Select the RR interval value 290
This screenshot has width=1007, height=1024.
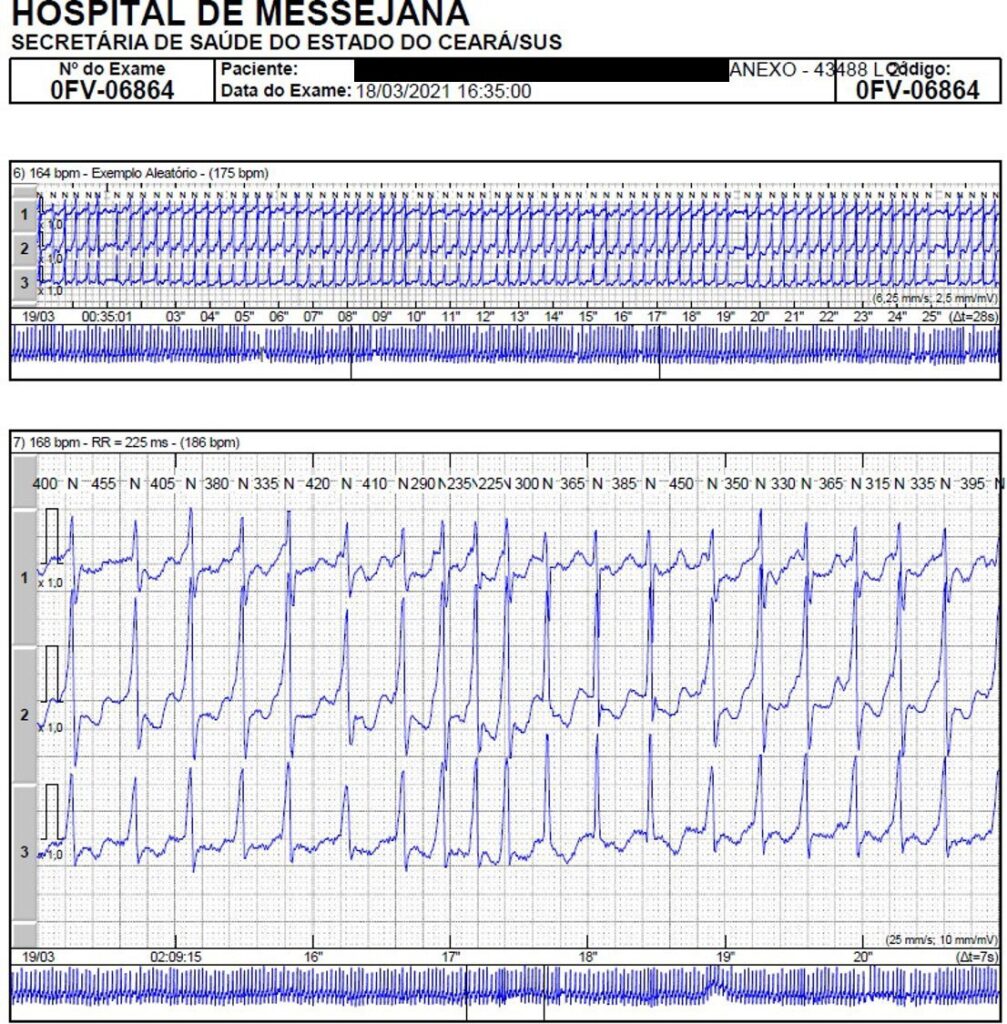click(x=423, y=484)
